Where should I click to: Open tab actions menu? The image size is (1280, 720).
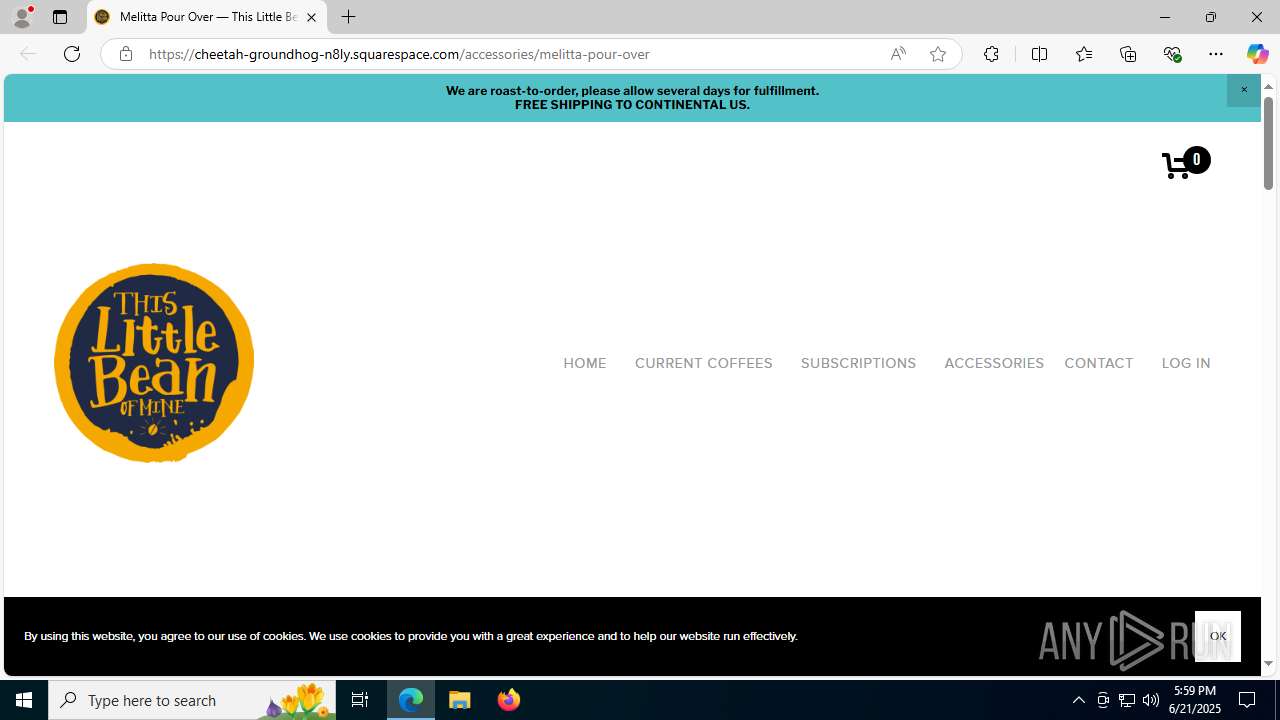pos(60,17)
